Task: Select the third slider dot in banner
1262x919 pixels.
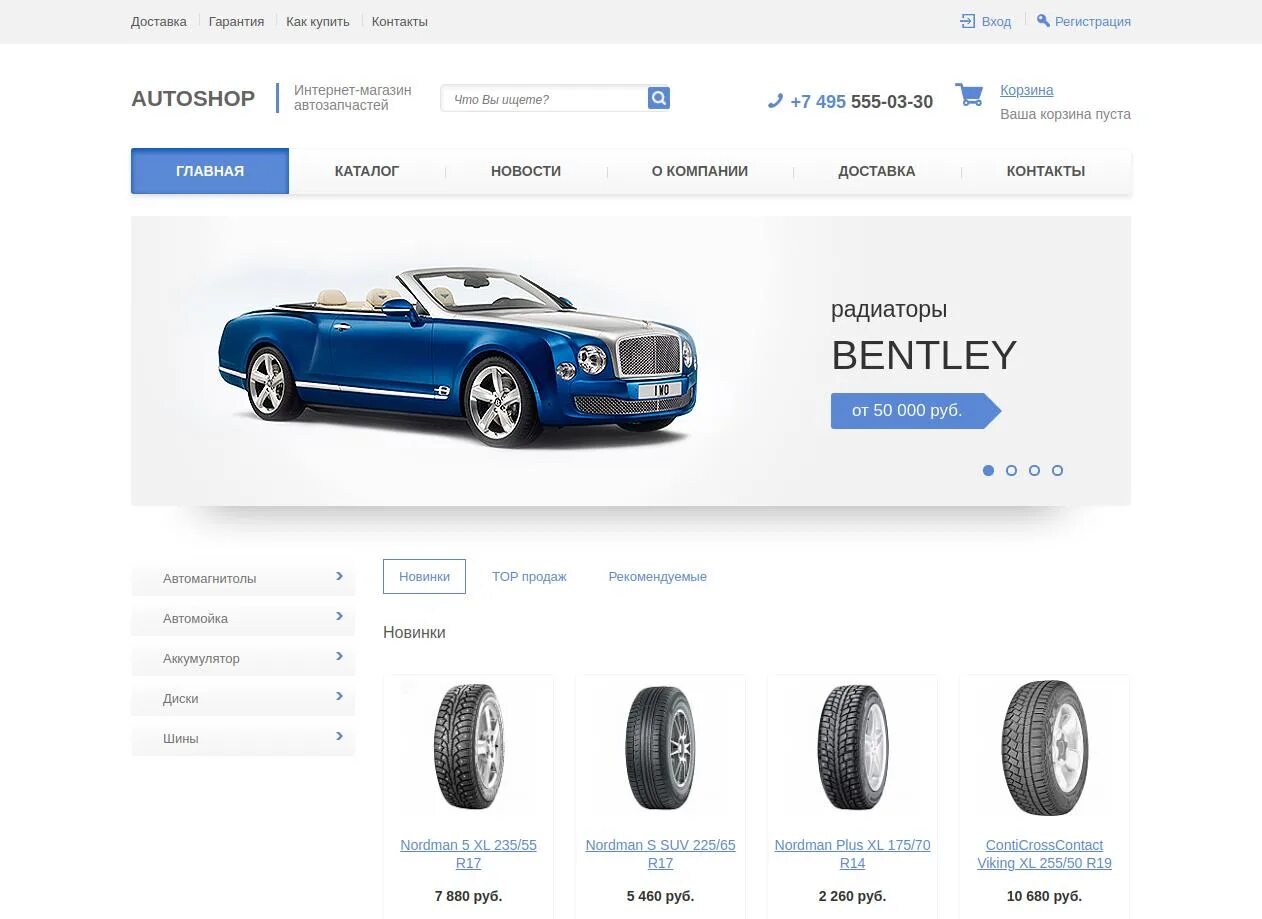Action: pos(1034,470)
